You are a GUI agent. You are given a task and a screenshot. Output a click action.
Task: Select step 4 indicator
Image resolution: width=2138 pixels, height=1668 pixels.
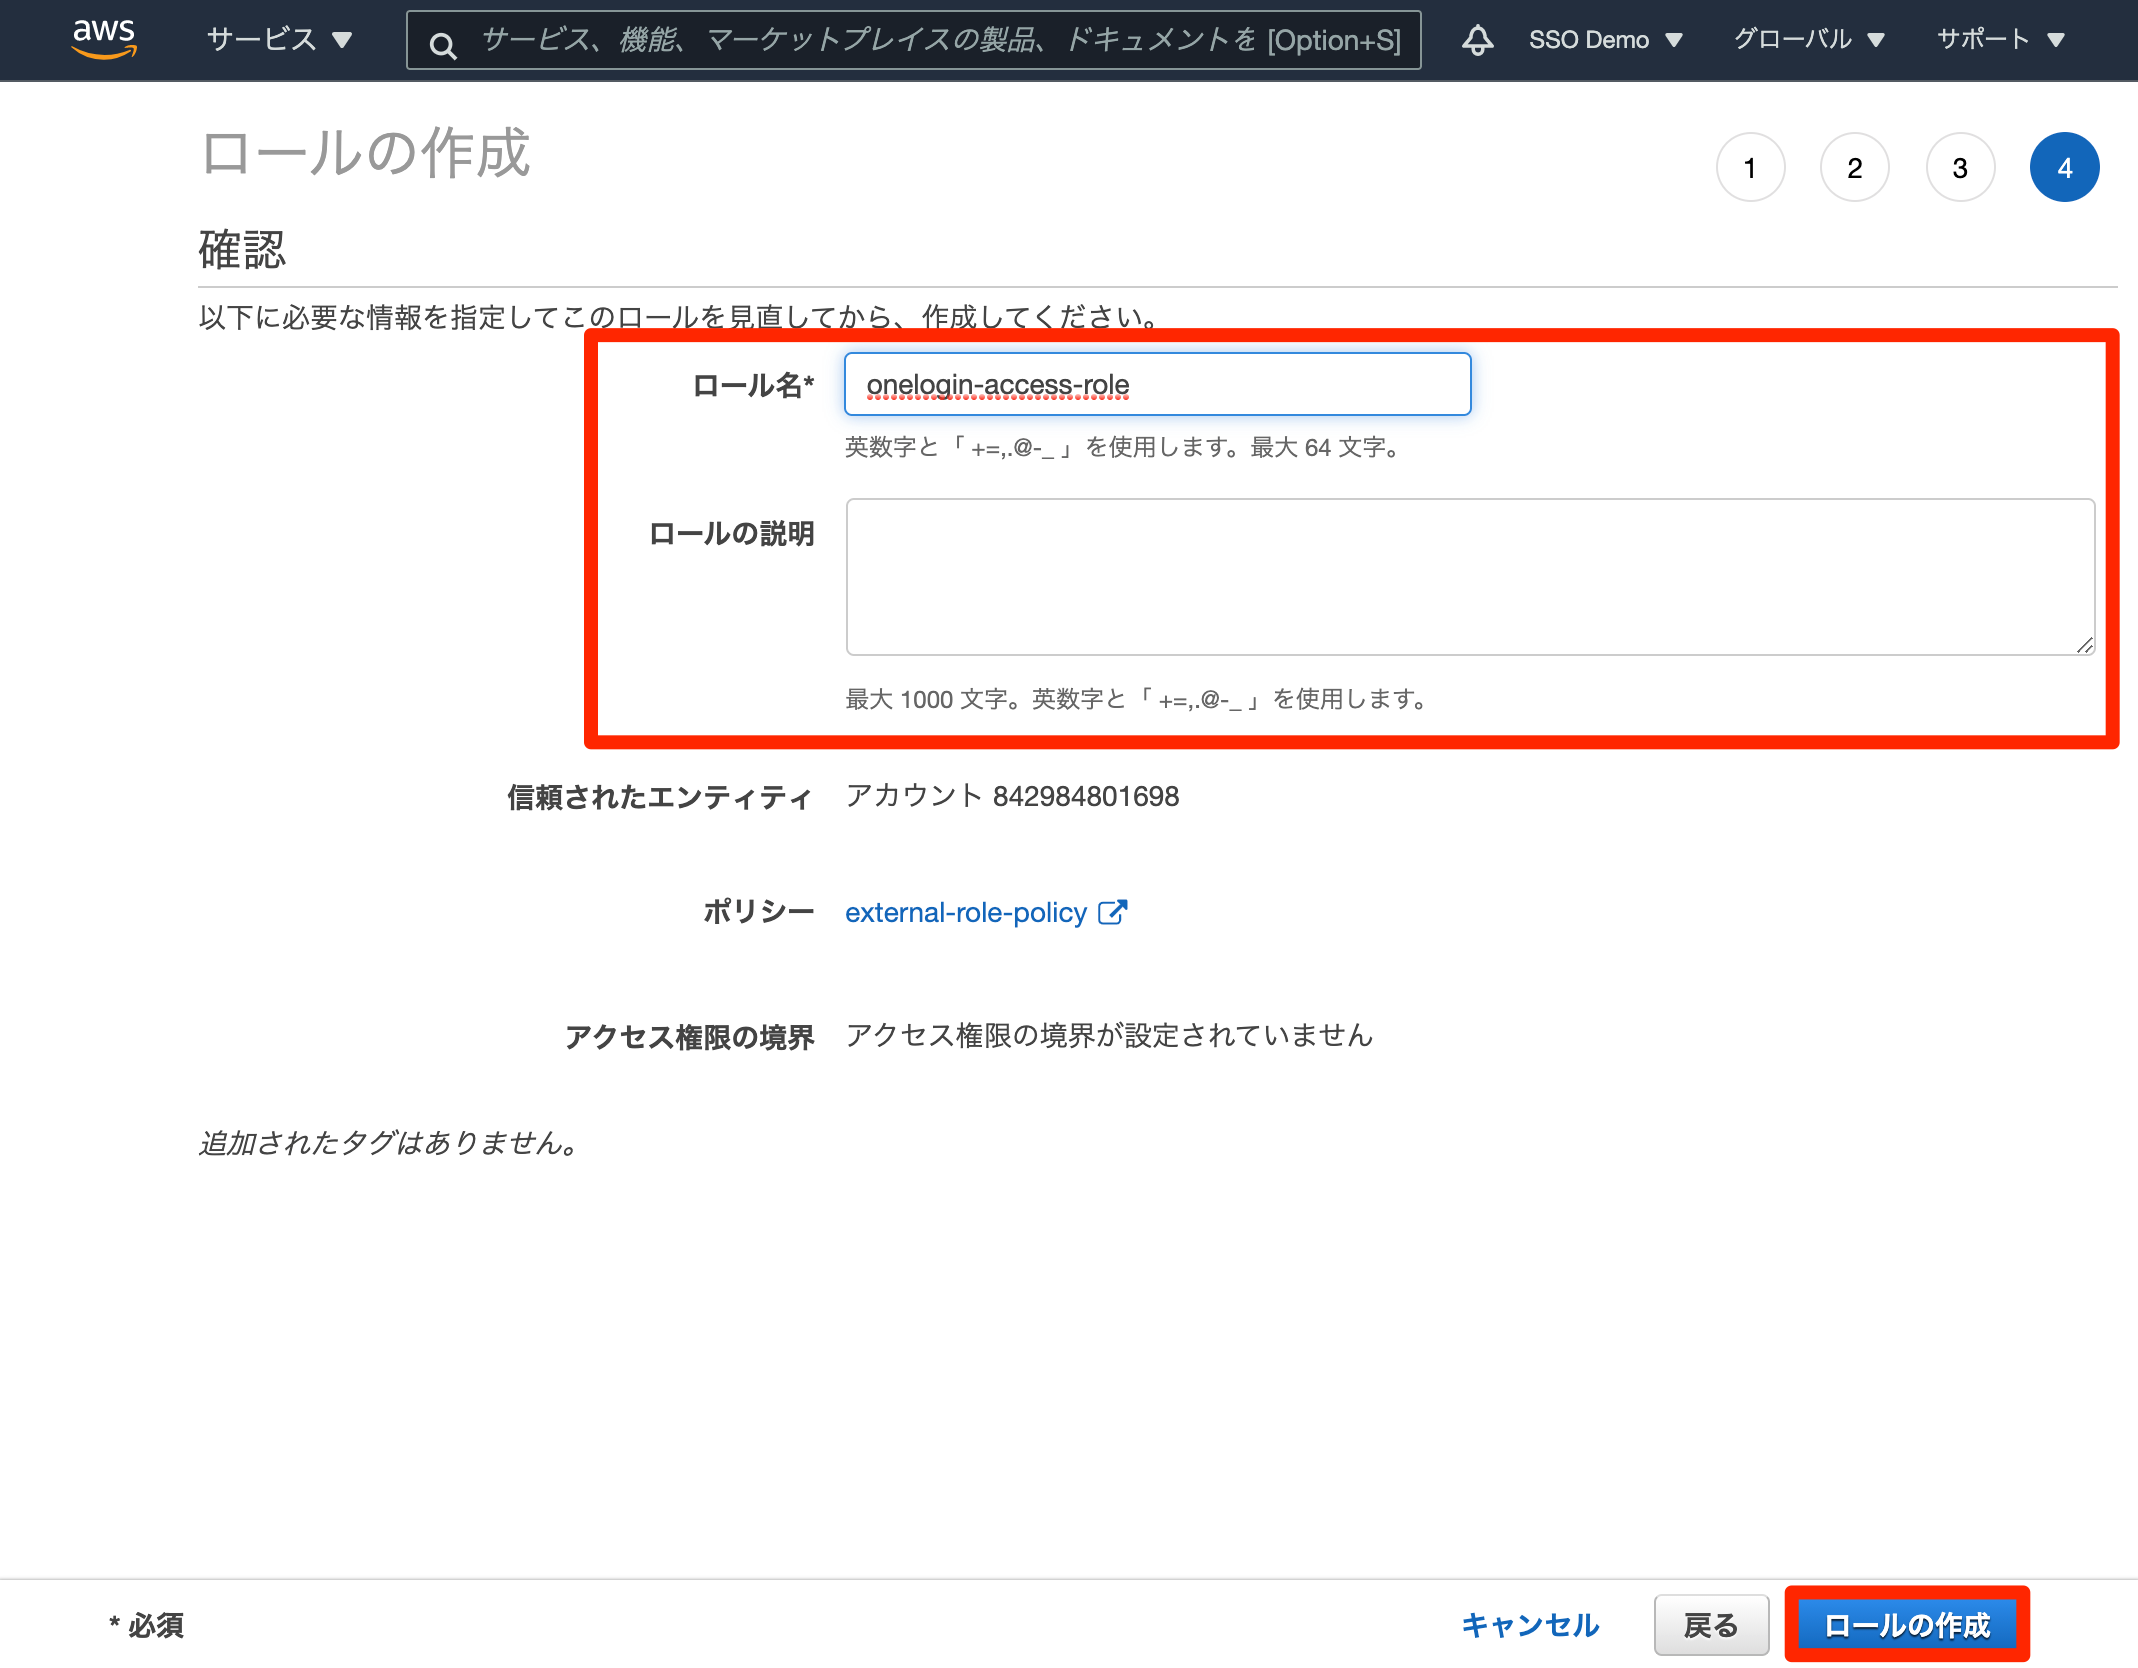click(2064, 167)
